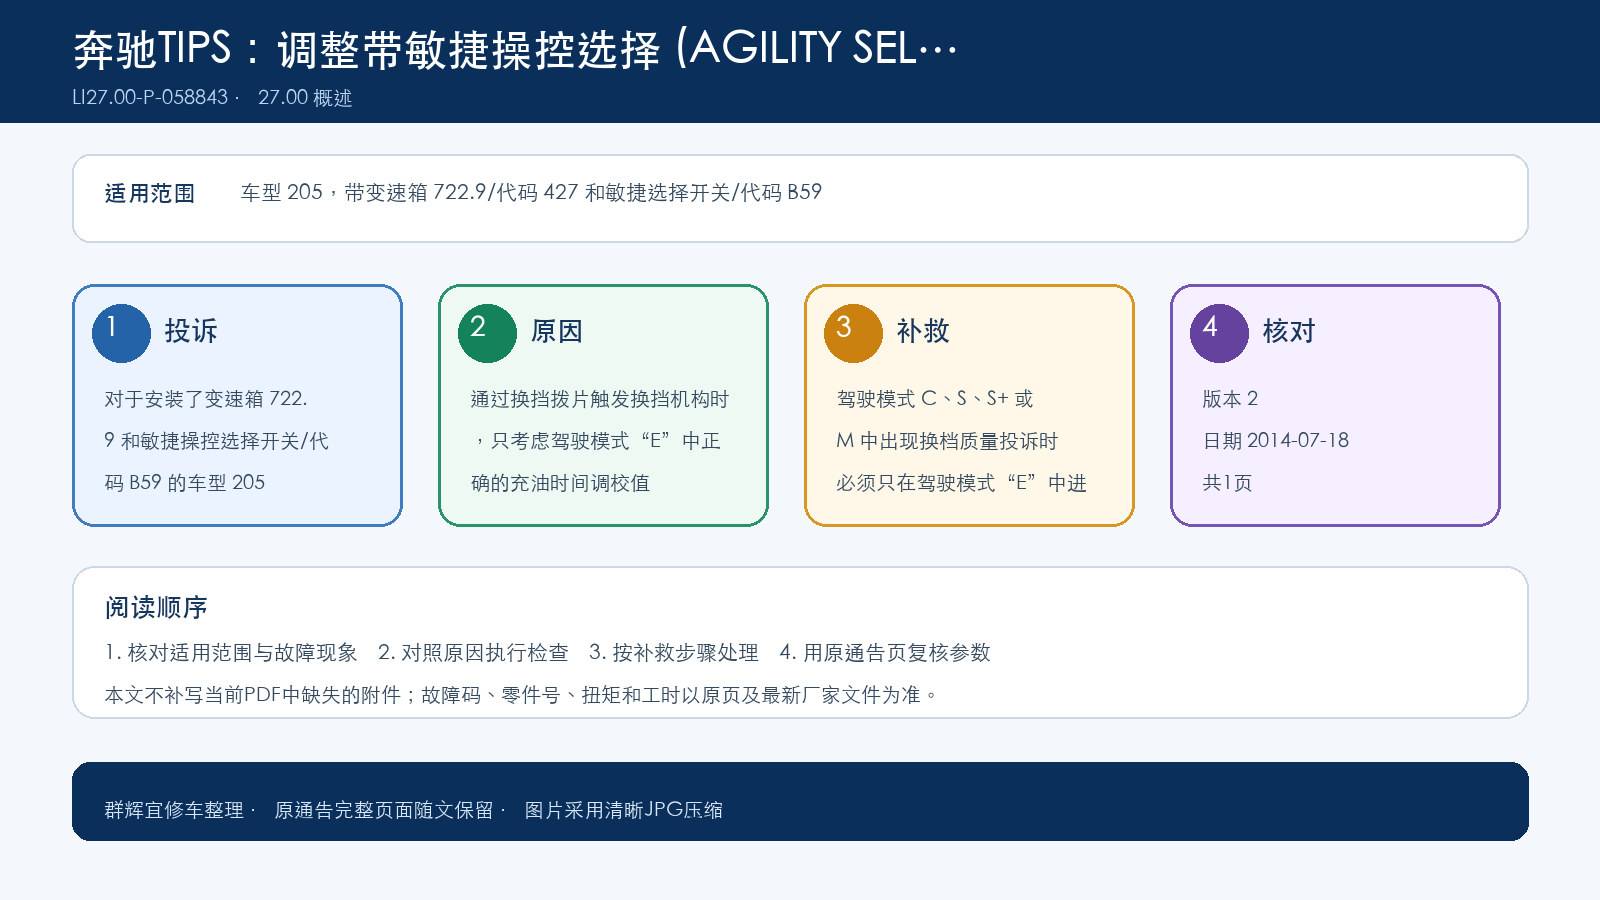Screen dimensions: 1600x900
Task: Click the purple number 4 circle
Action: (x=1219, y=333)
